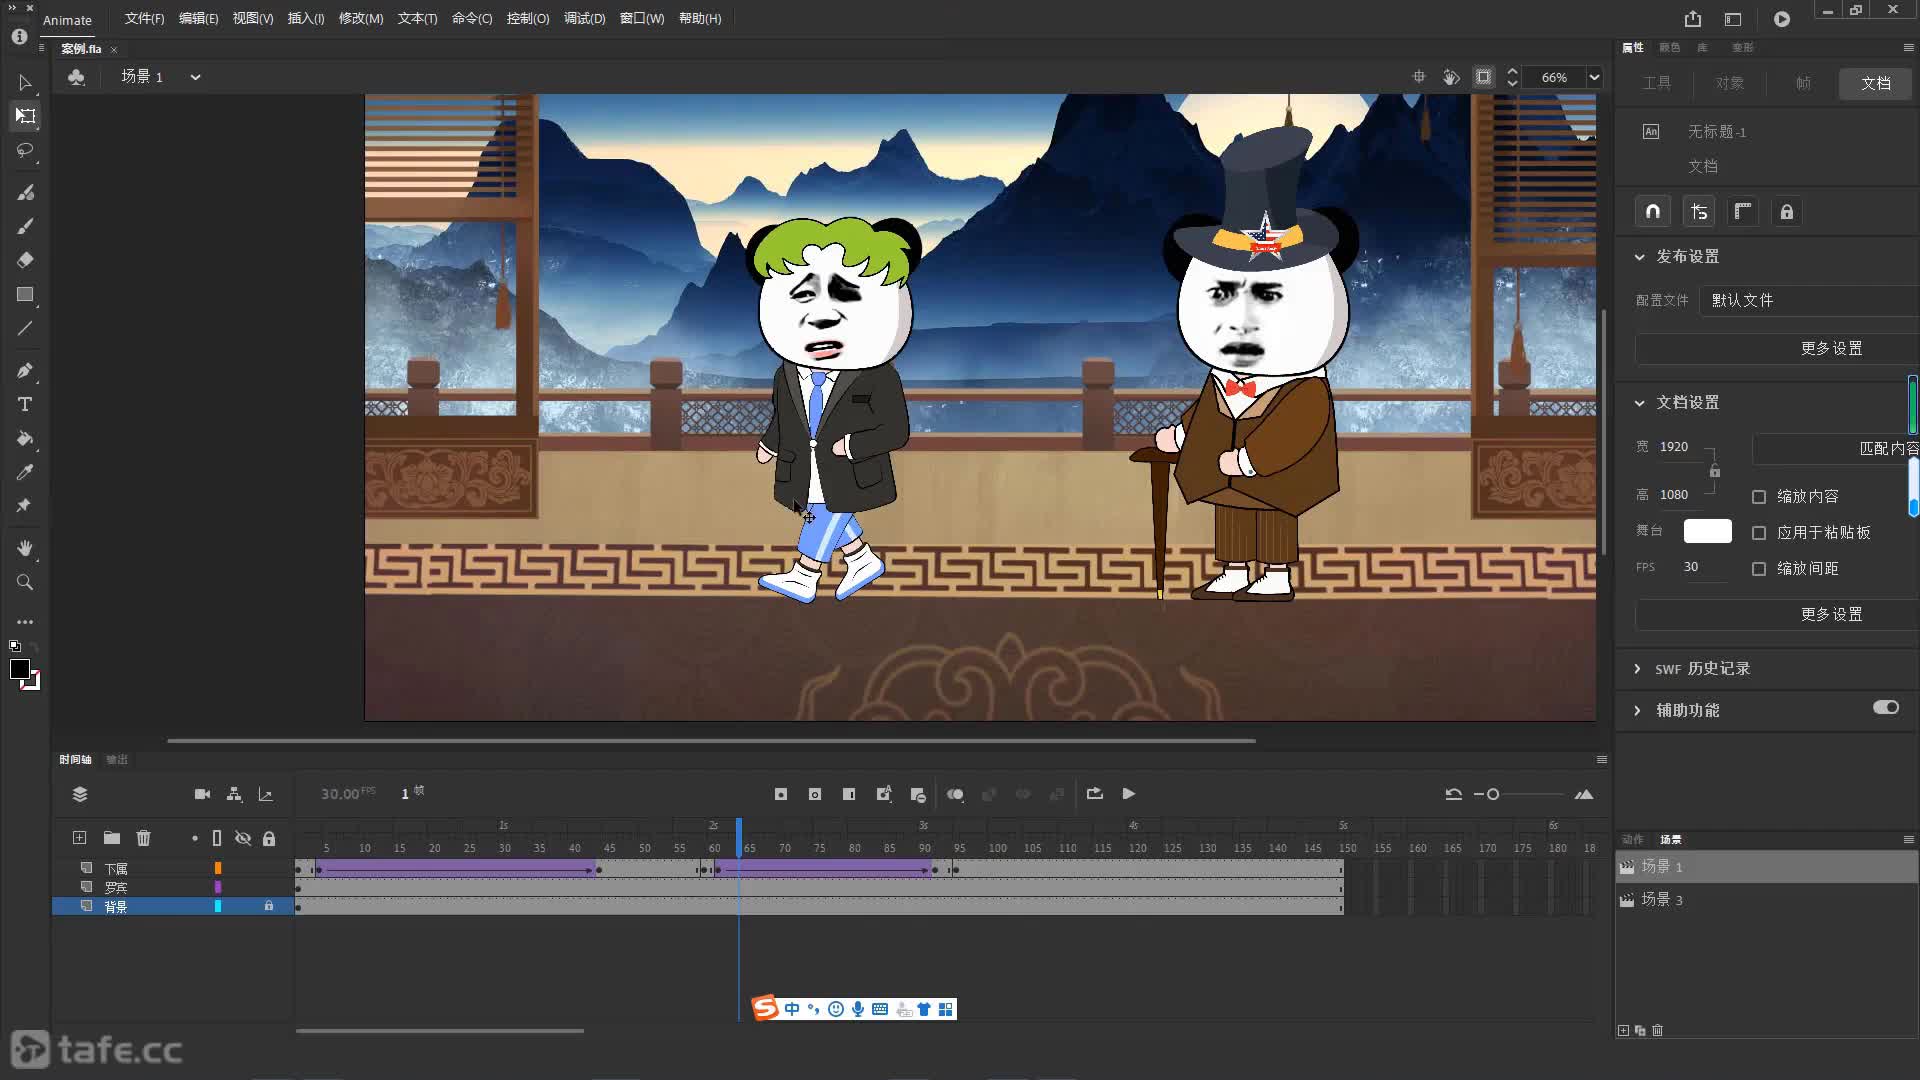Expand the SWF 历史记录 section
Image resolution: width=1920 pixels, height=1080 pixels.
point(1637,669)
